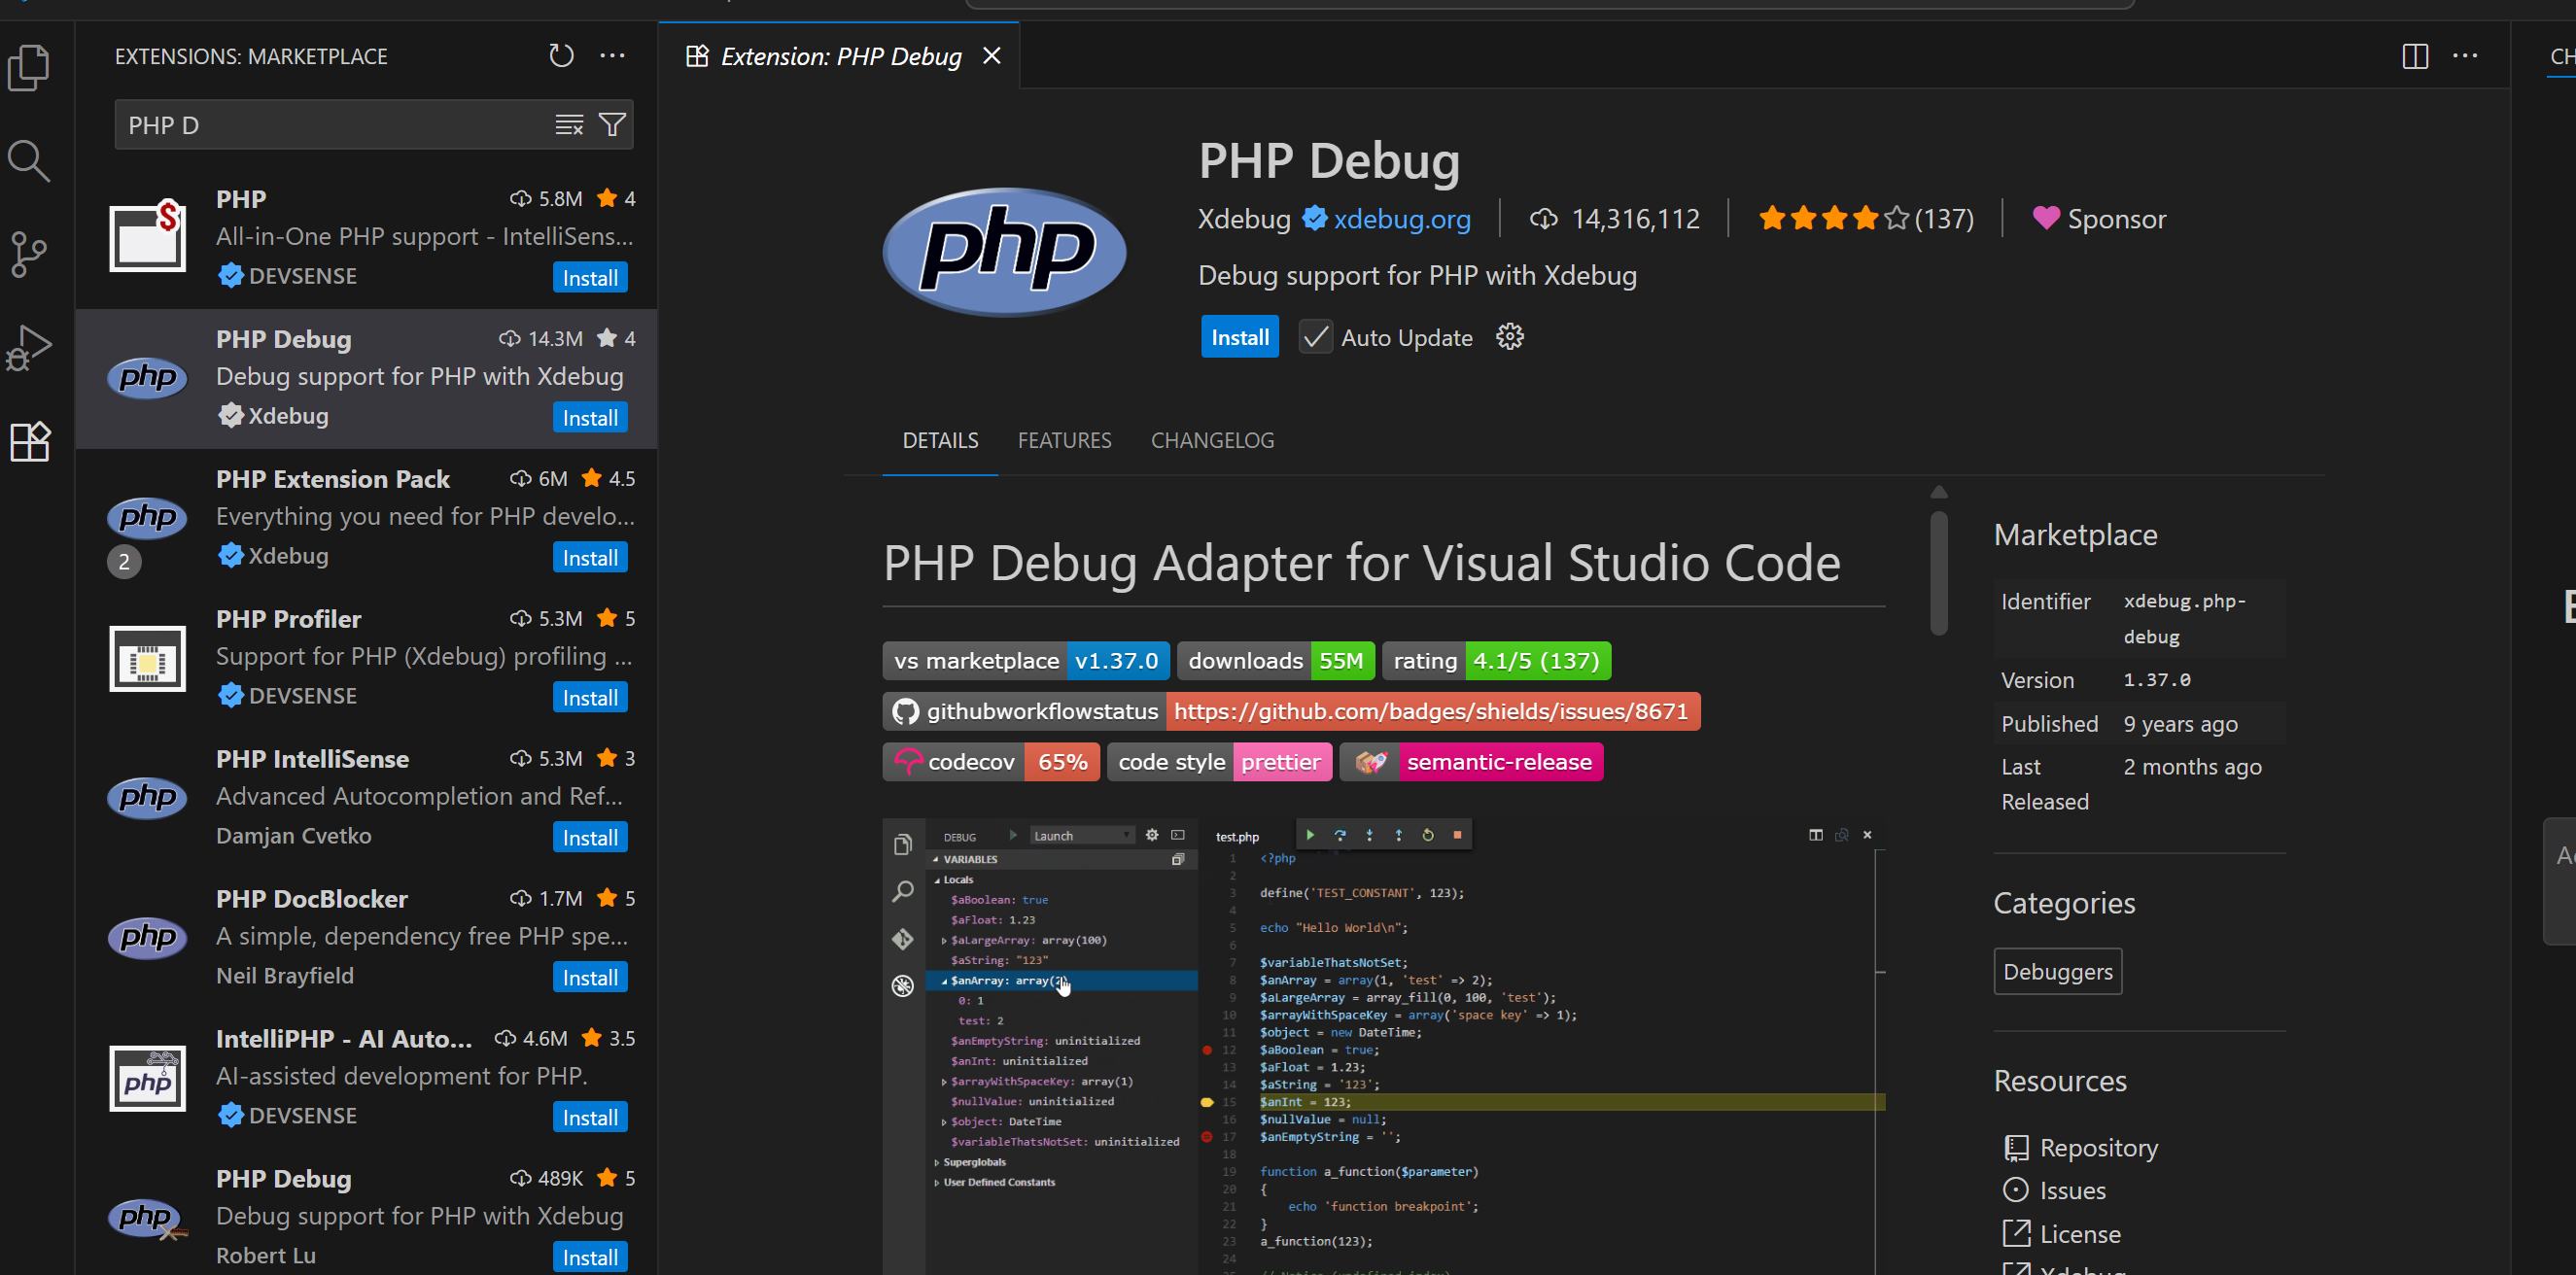The image size is (2576, 1275).
Task: Click the PHP Debug demo screenshot
Action: coord(1384,1045)
